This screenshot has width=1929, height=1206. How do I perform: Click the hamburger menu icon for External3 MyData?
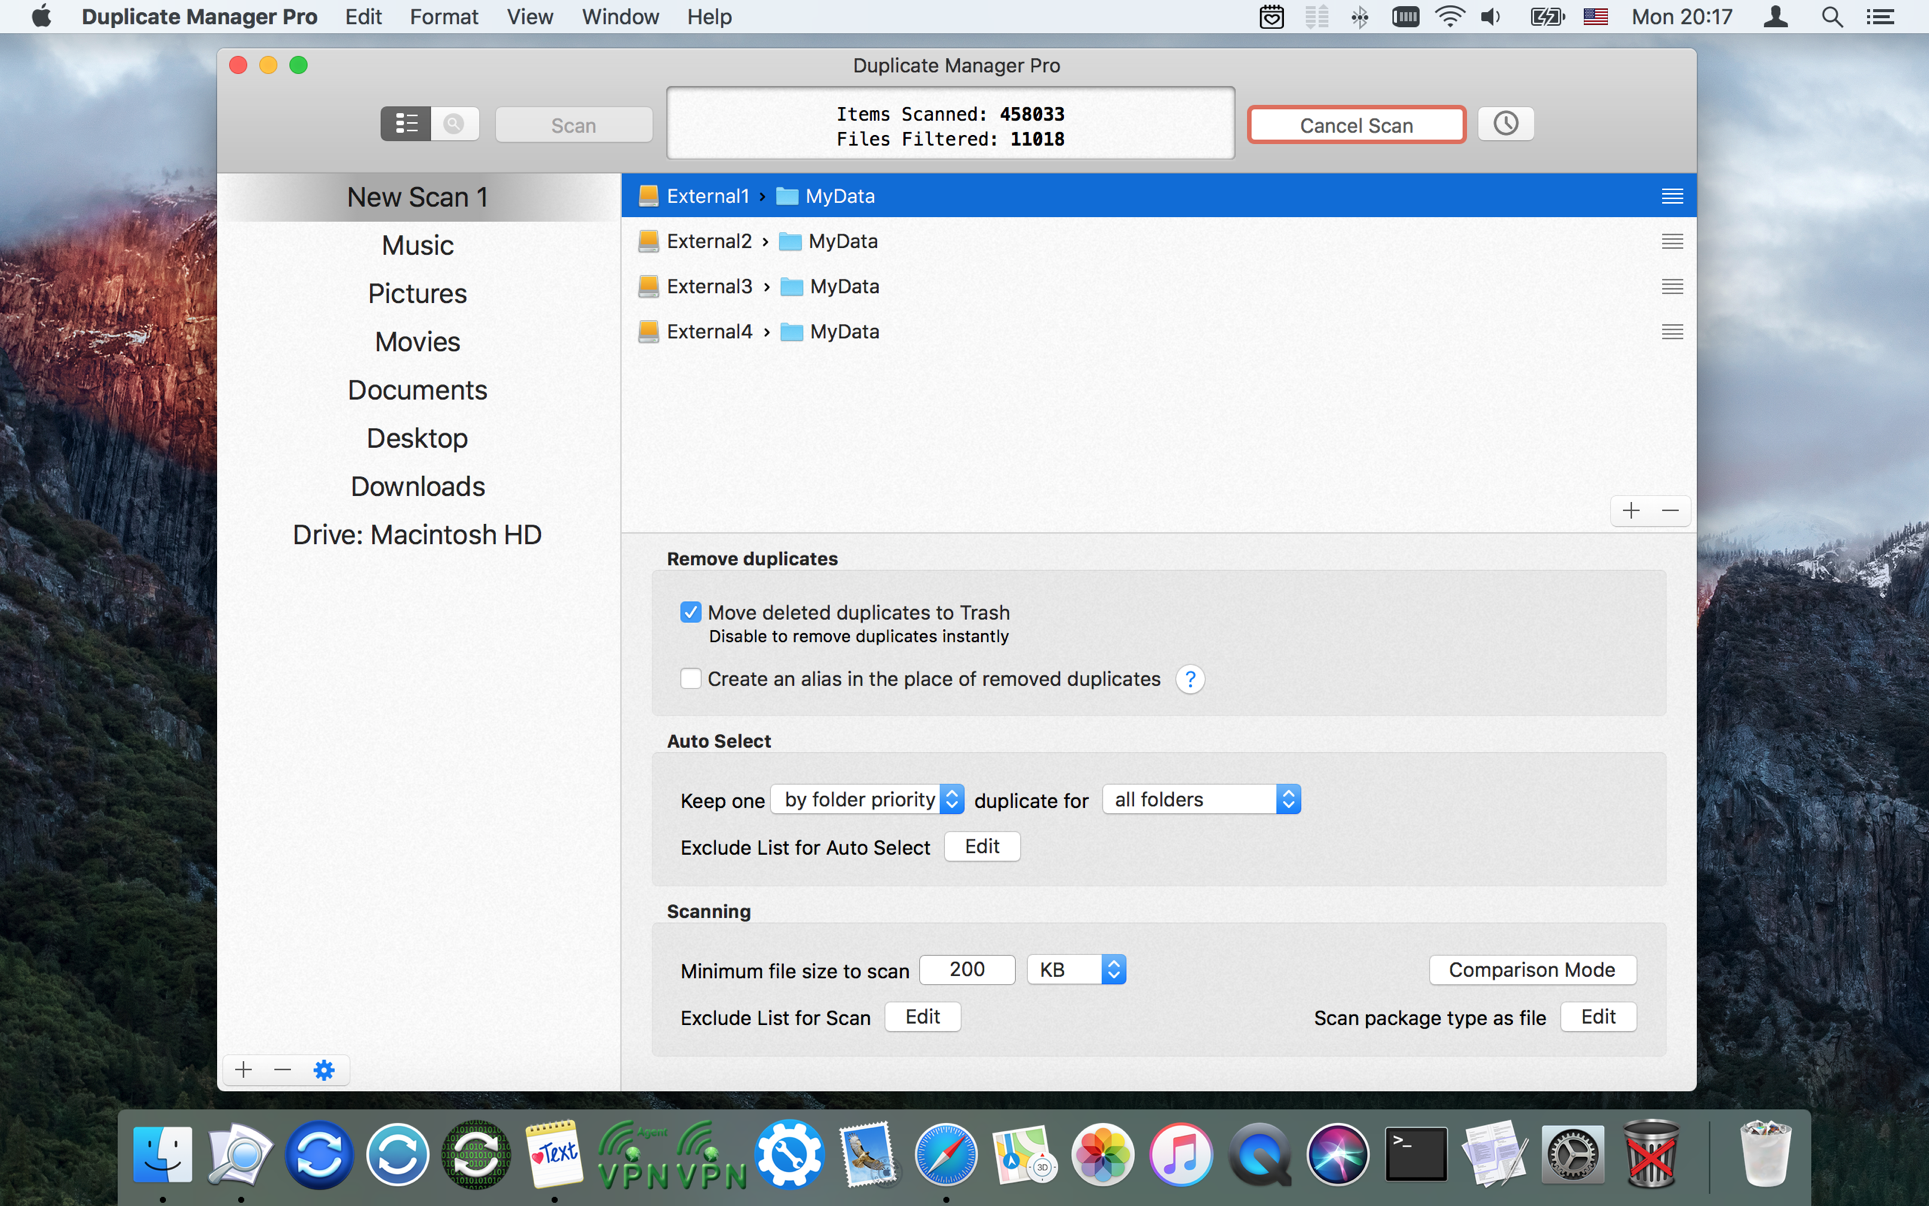(x=1672, y=286)
